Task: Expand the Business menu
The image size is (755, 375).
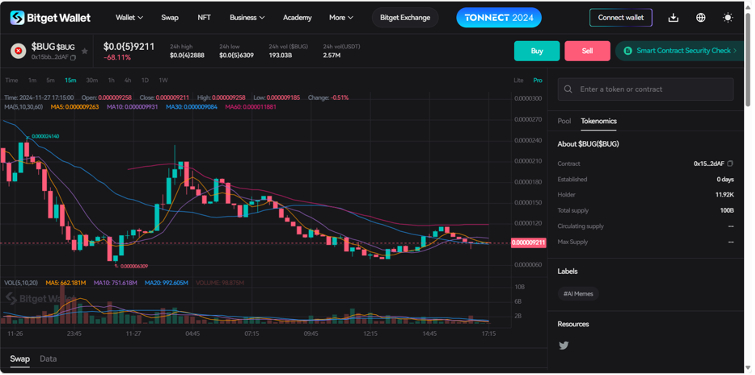Action: (x=247, y=17)
